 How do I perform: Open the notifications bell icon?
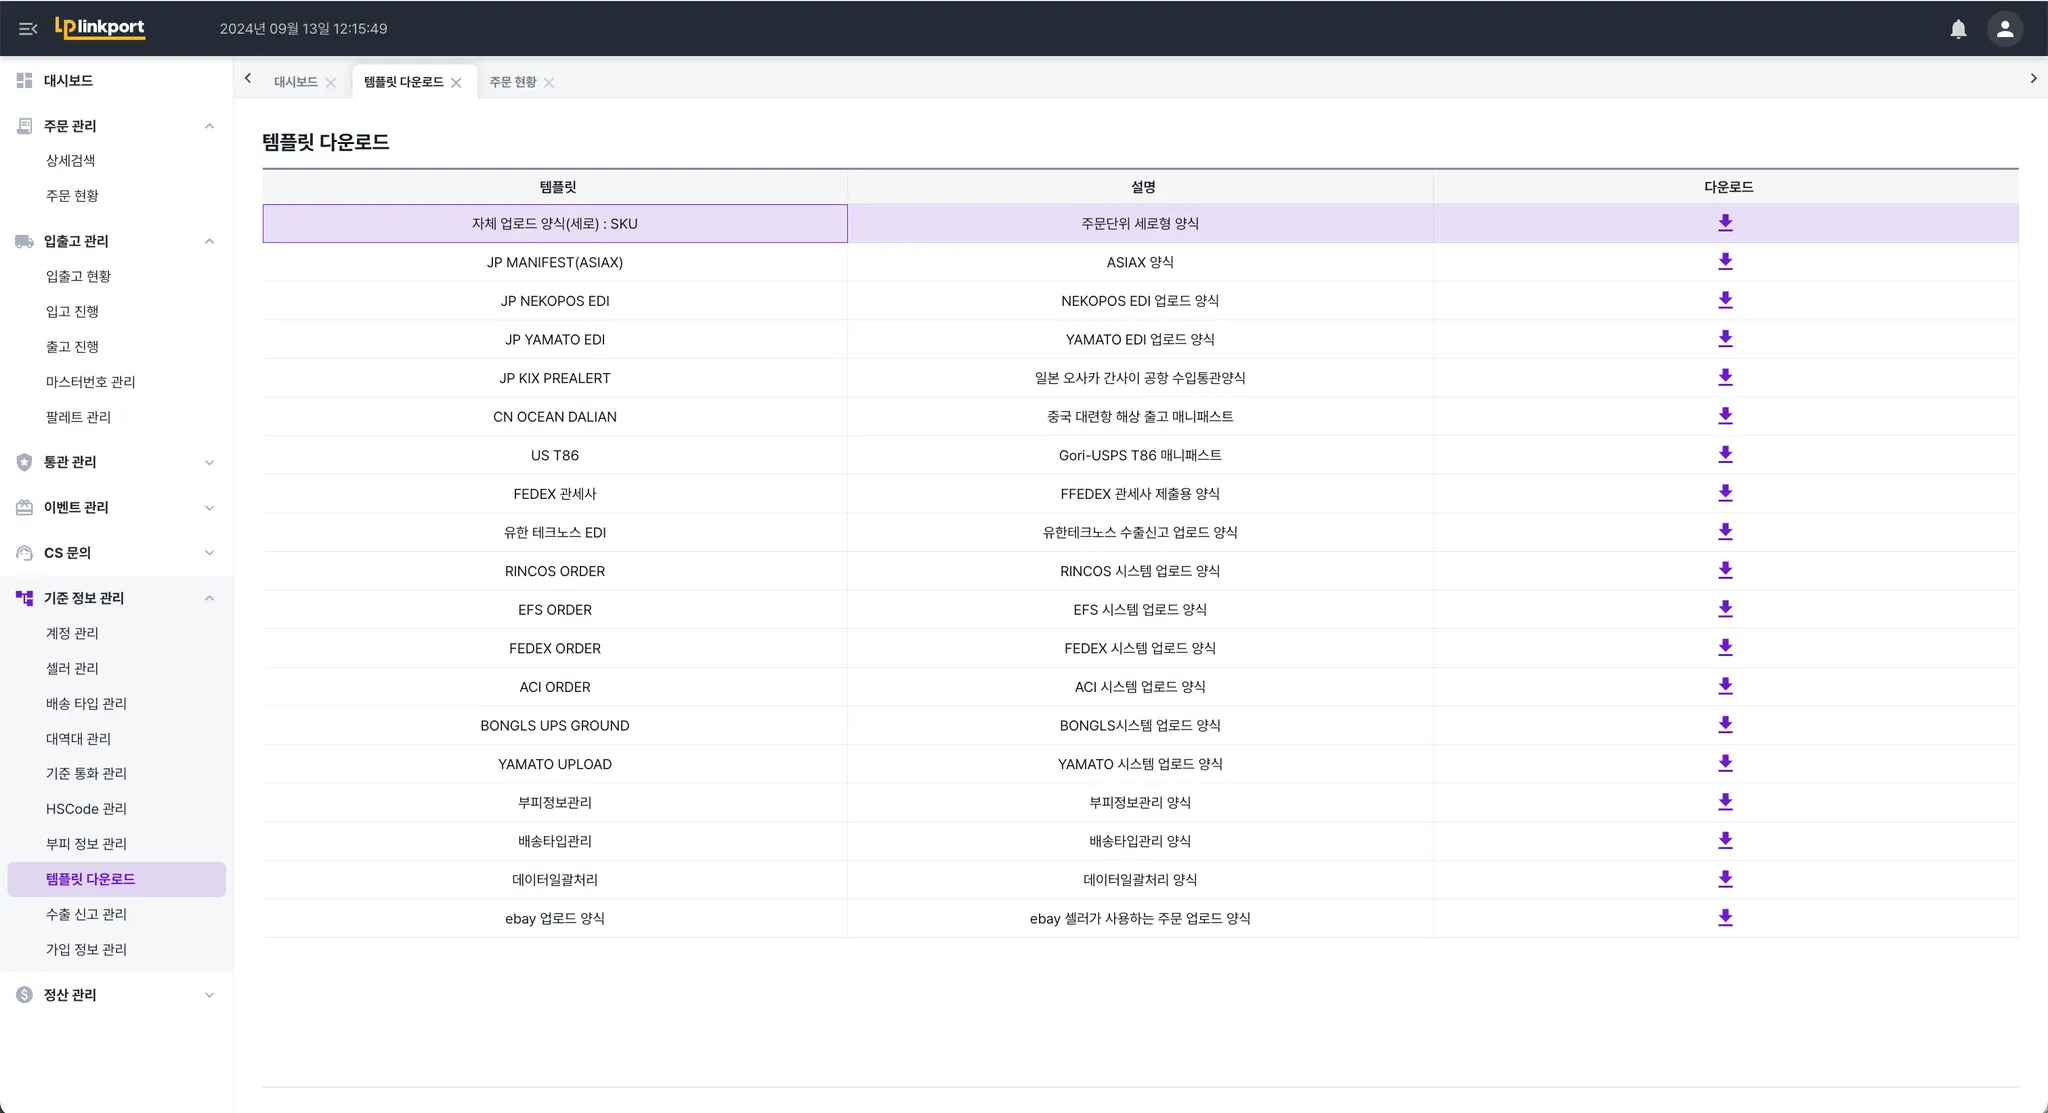click(1958, 29)
